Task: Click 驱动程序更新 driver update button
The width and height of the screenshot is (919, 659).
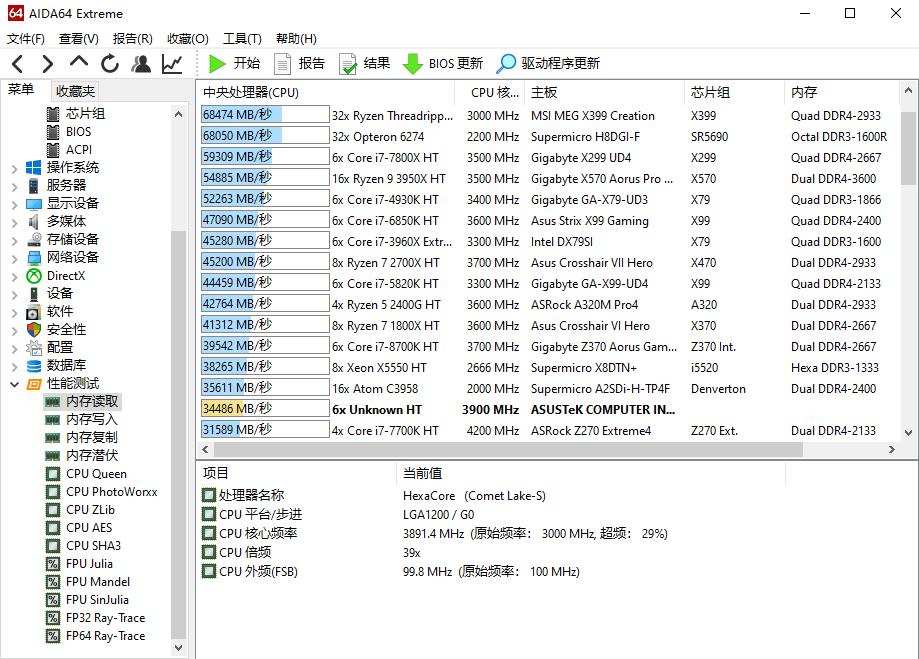Action: (548, 63)
